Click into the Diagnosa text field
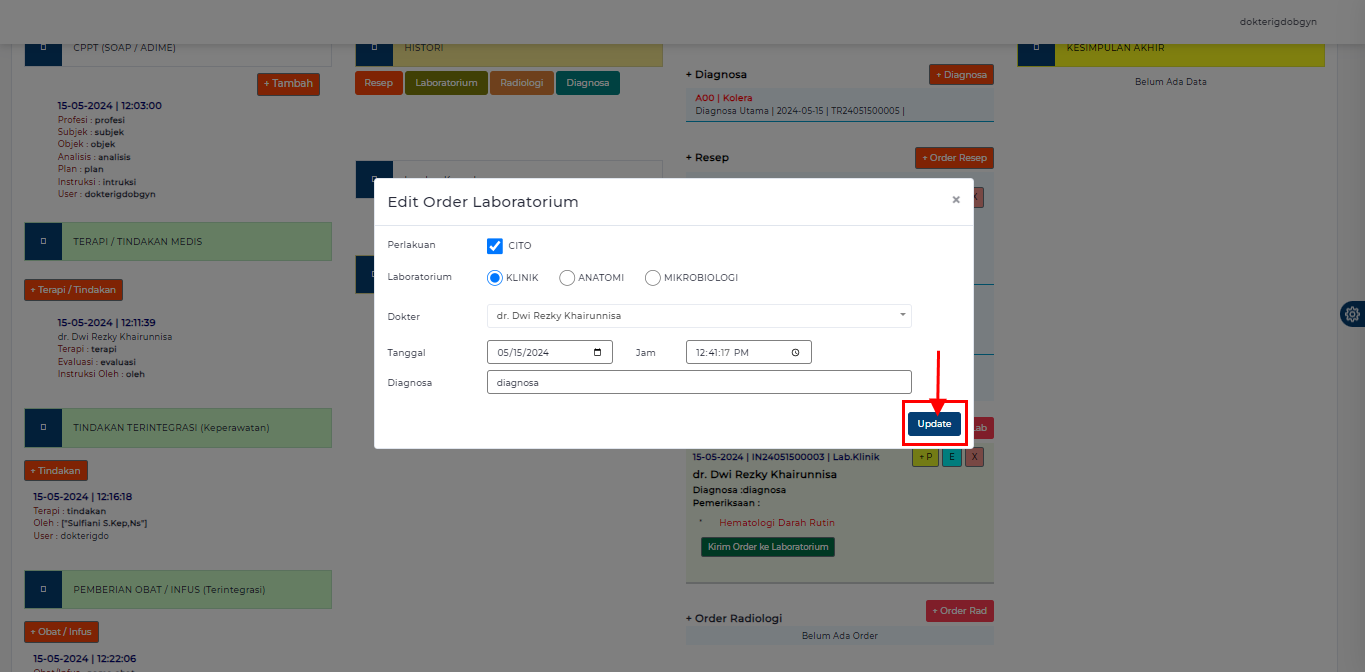 point(699,382)
